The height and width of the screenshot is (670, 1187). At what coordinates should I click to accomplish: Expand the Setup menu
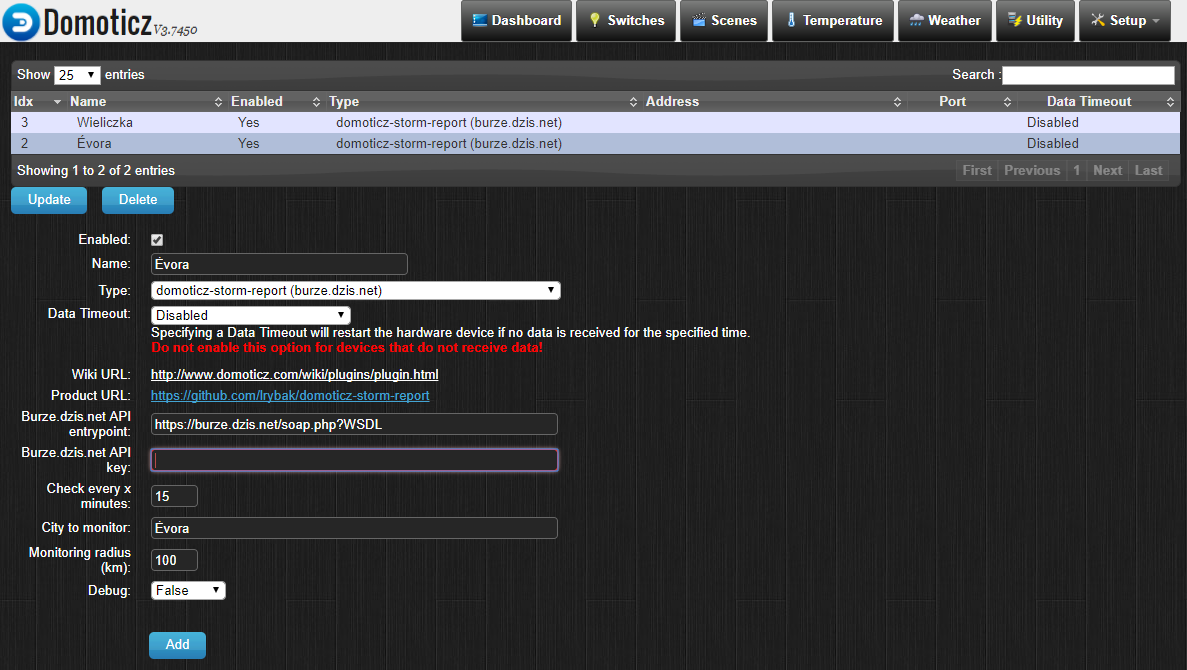(x=1124, y=20)
